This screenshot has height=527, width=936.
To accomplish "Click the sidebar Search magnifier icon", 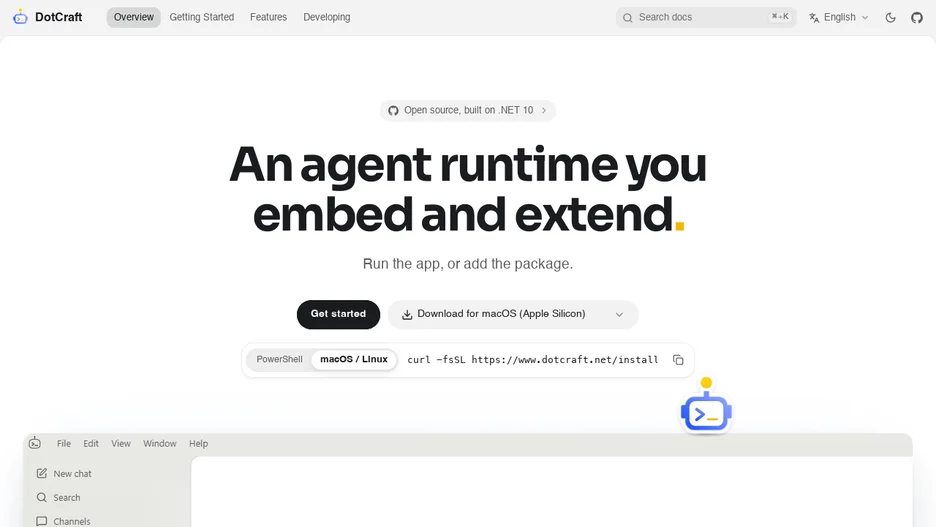I will [x=41, y=497].
